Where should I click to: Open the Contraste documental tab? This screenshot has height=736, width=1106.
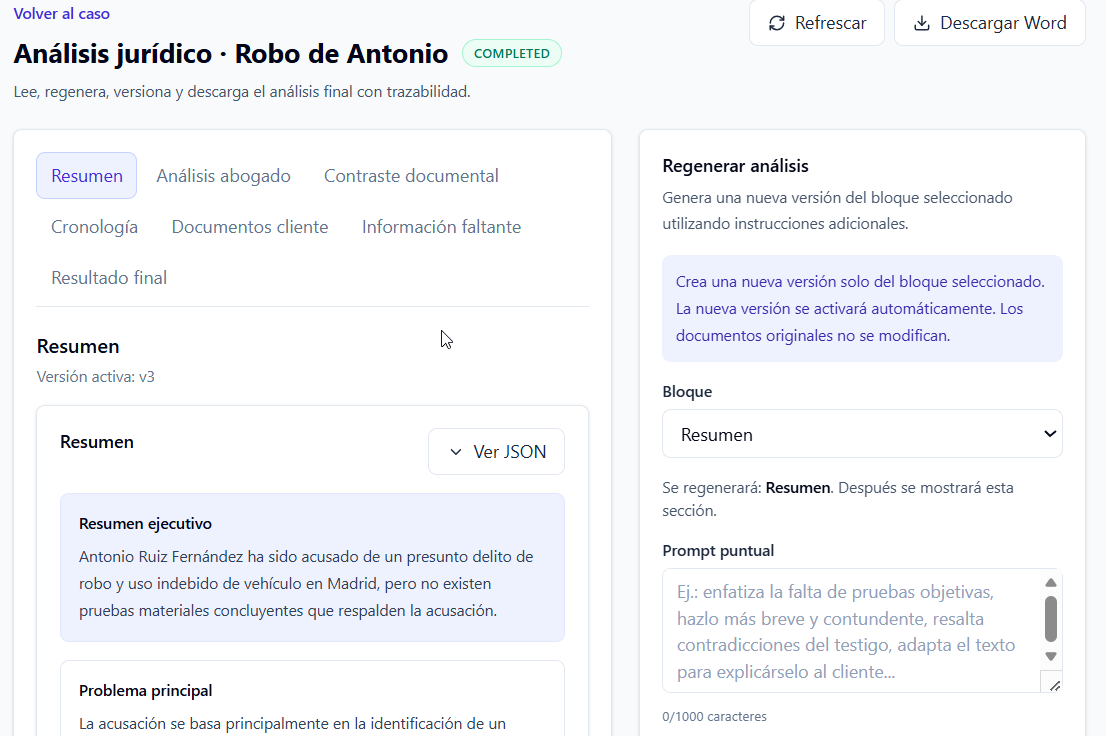click(411, 176)
